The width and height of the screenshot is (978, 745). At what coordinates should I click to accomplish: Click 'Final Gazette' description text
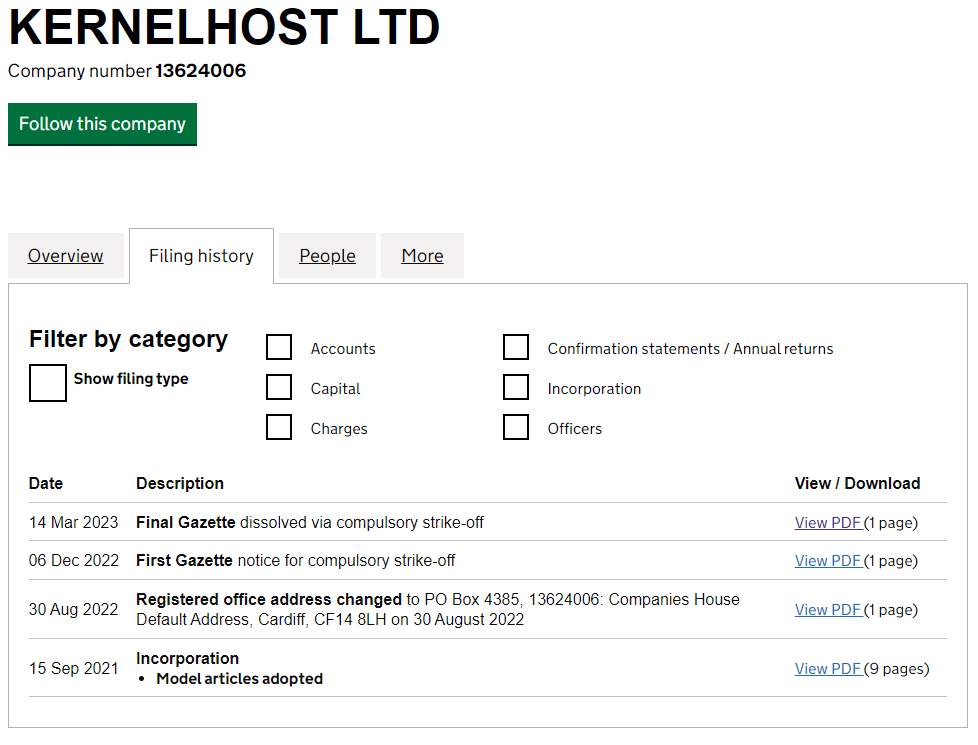(186, 522)
